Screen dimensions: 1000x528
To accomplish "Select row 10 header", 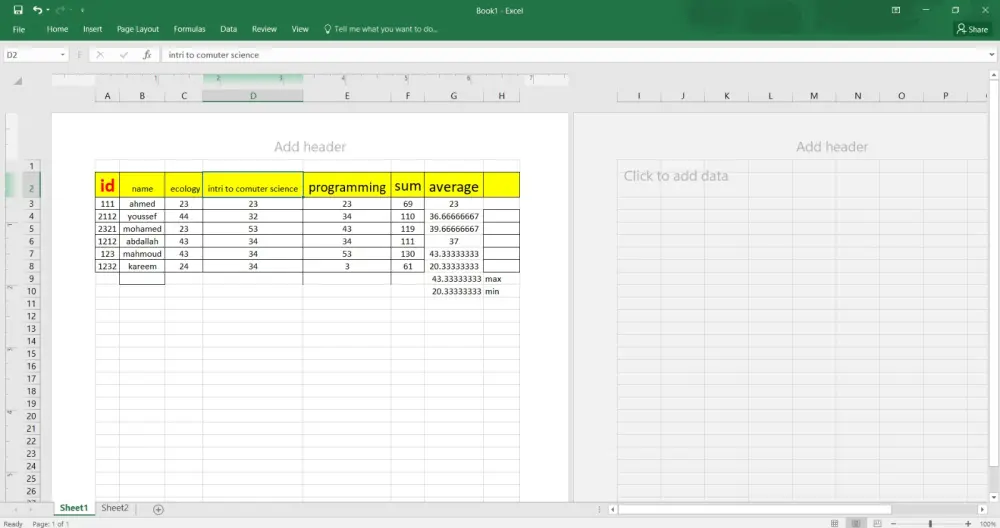I will [31, 291].
